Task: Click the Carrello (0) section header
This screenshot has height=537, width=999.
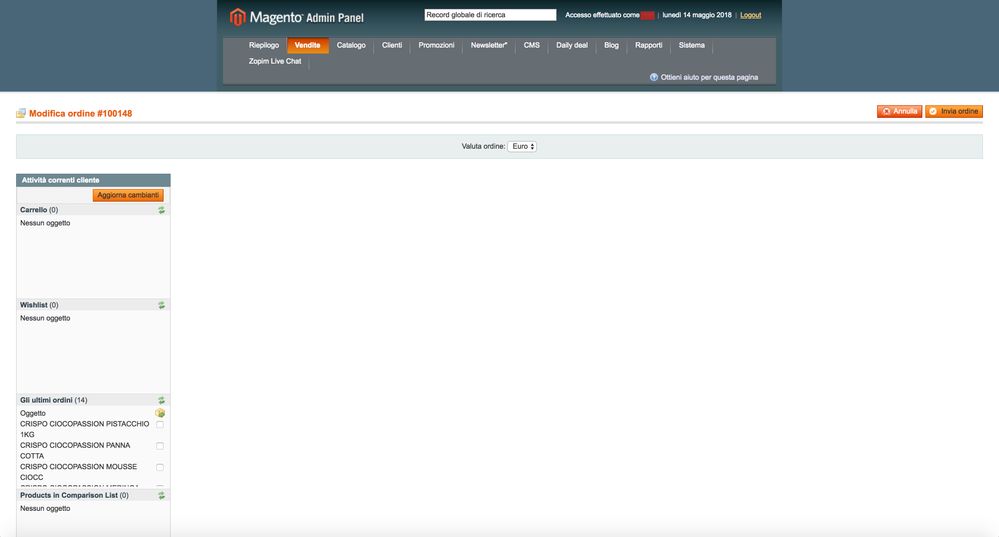Action: coord(39,210)
